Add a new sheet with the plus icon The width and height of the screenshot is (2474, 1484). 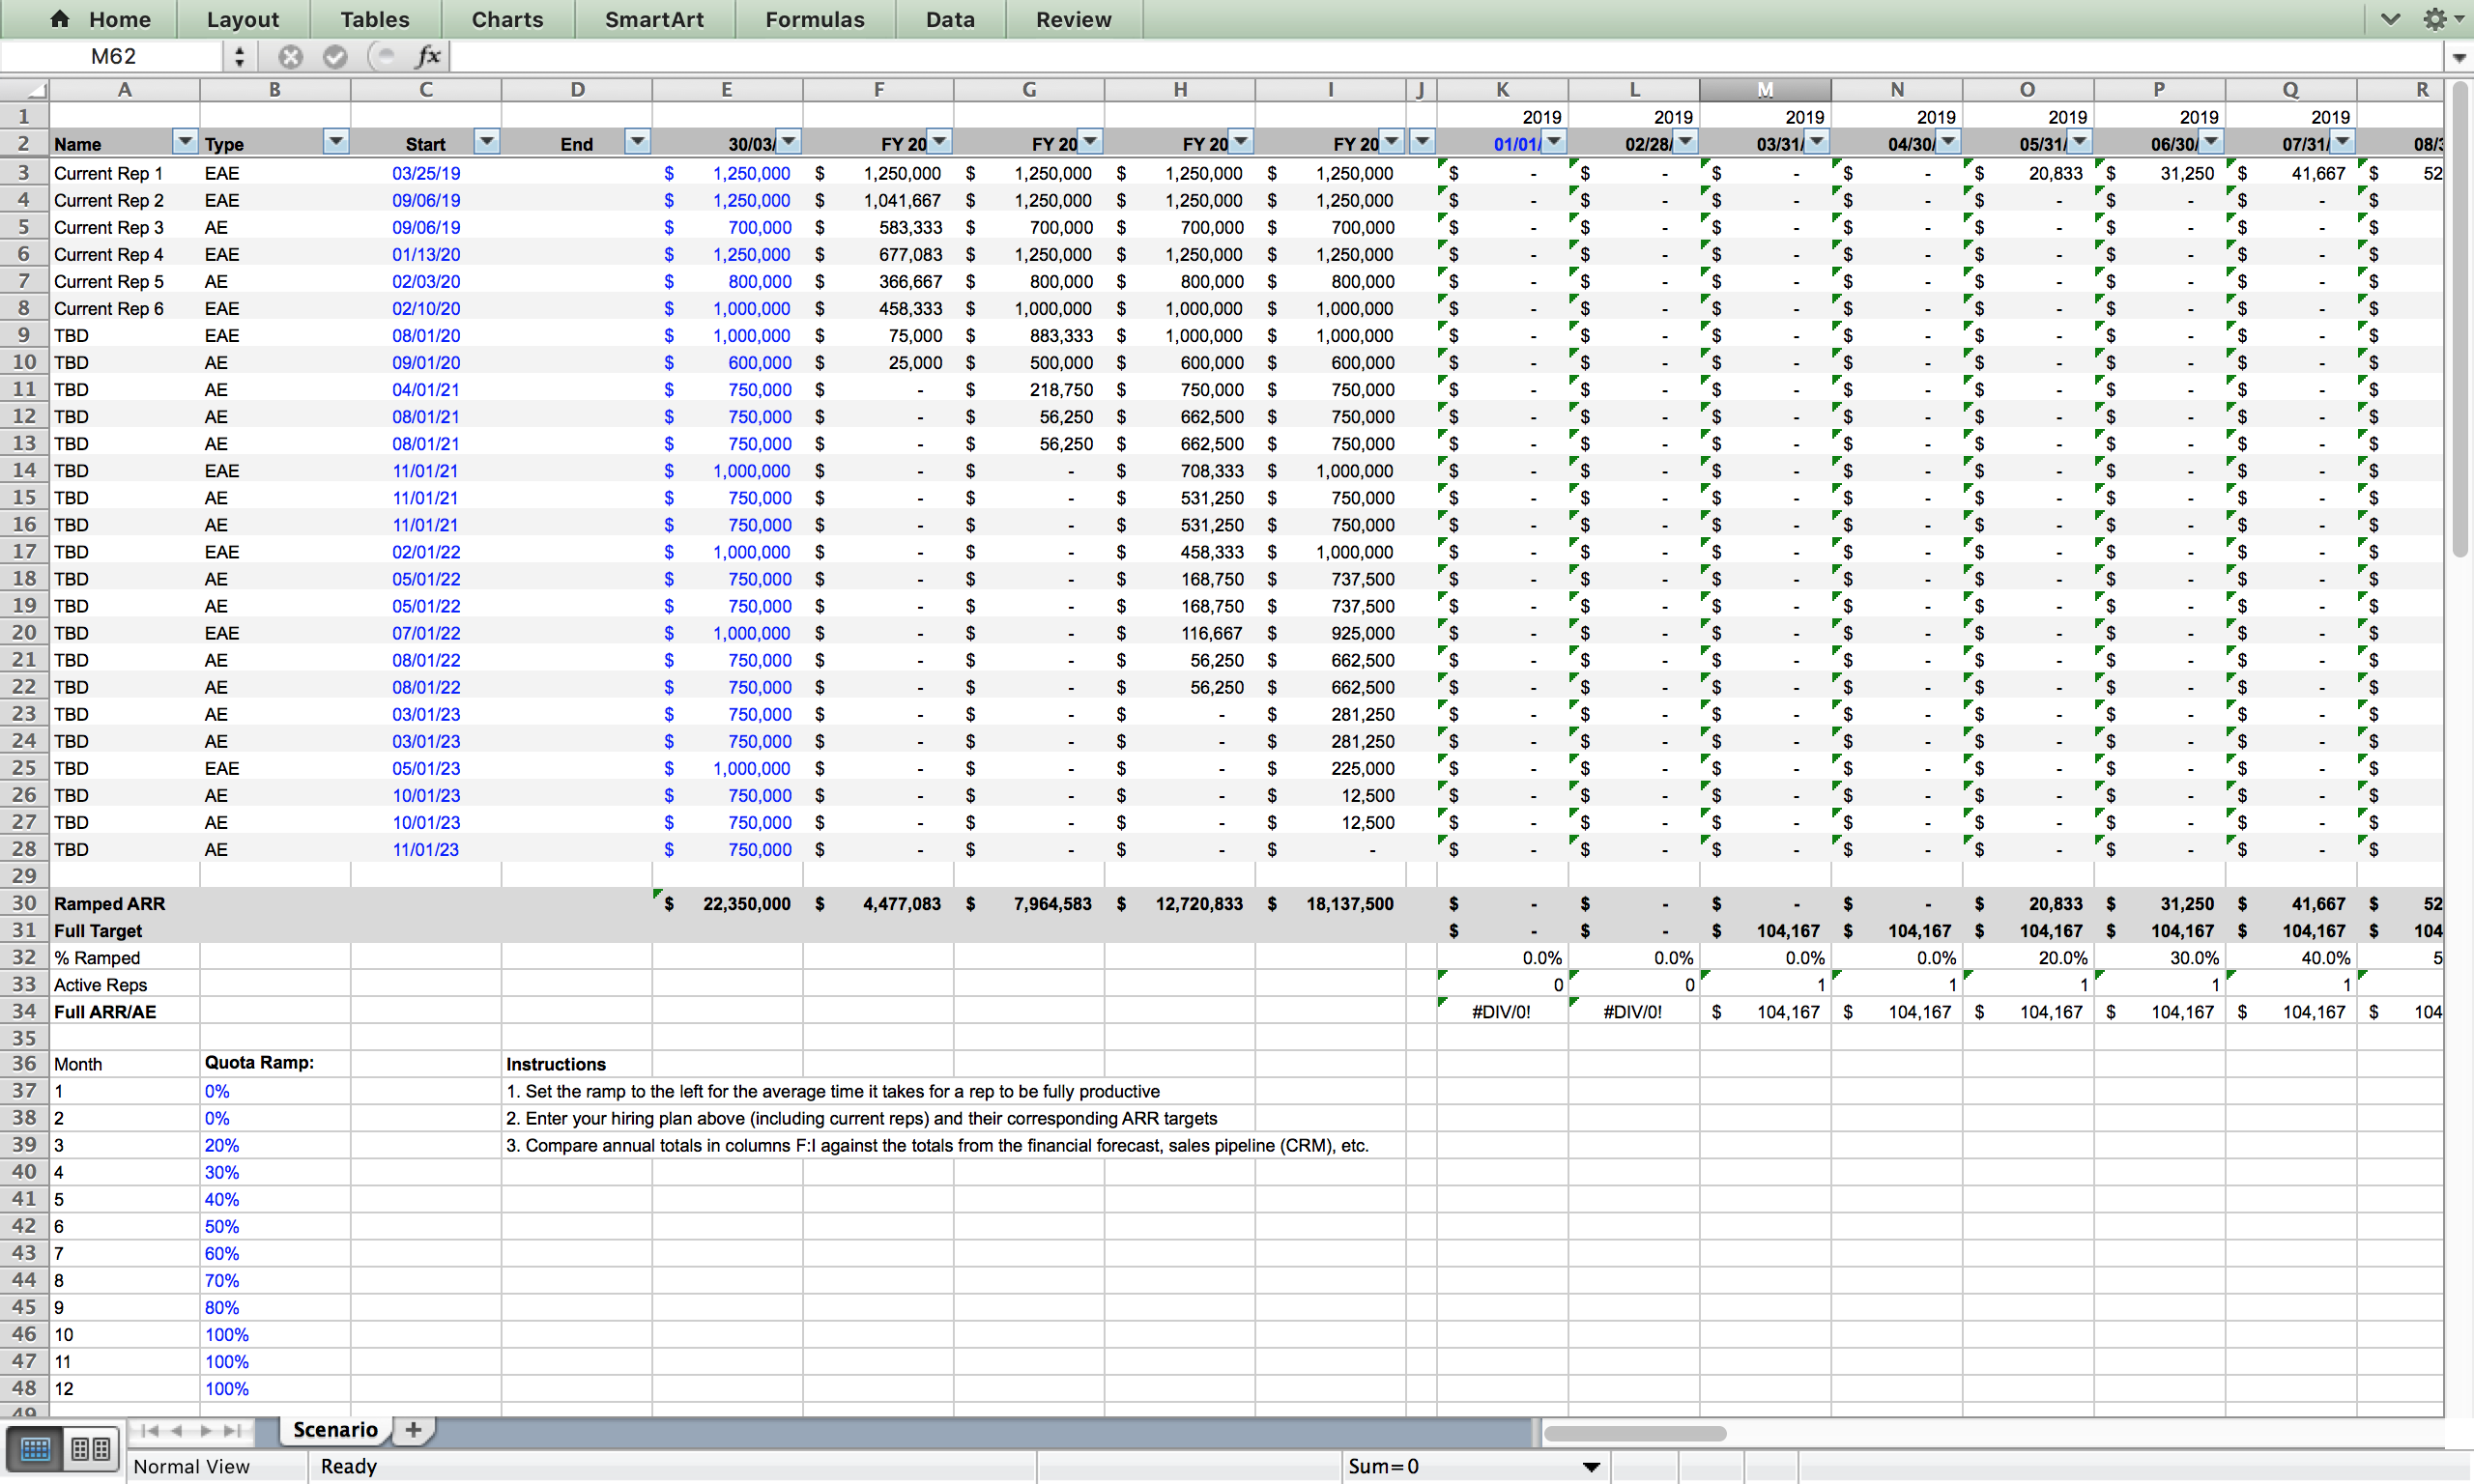click(413, 1429)
